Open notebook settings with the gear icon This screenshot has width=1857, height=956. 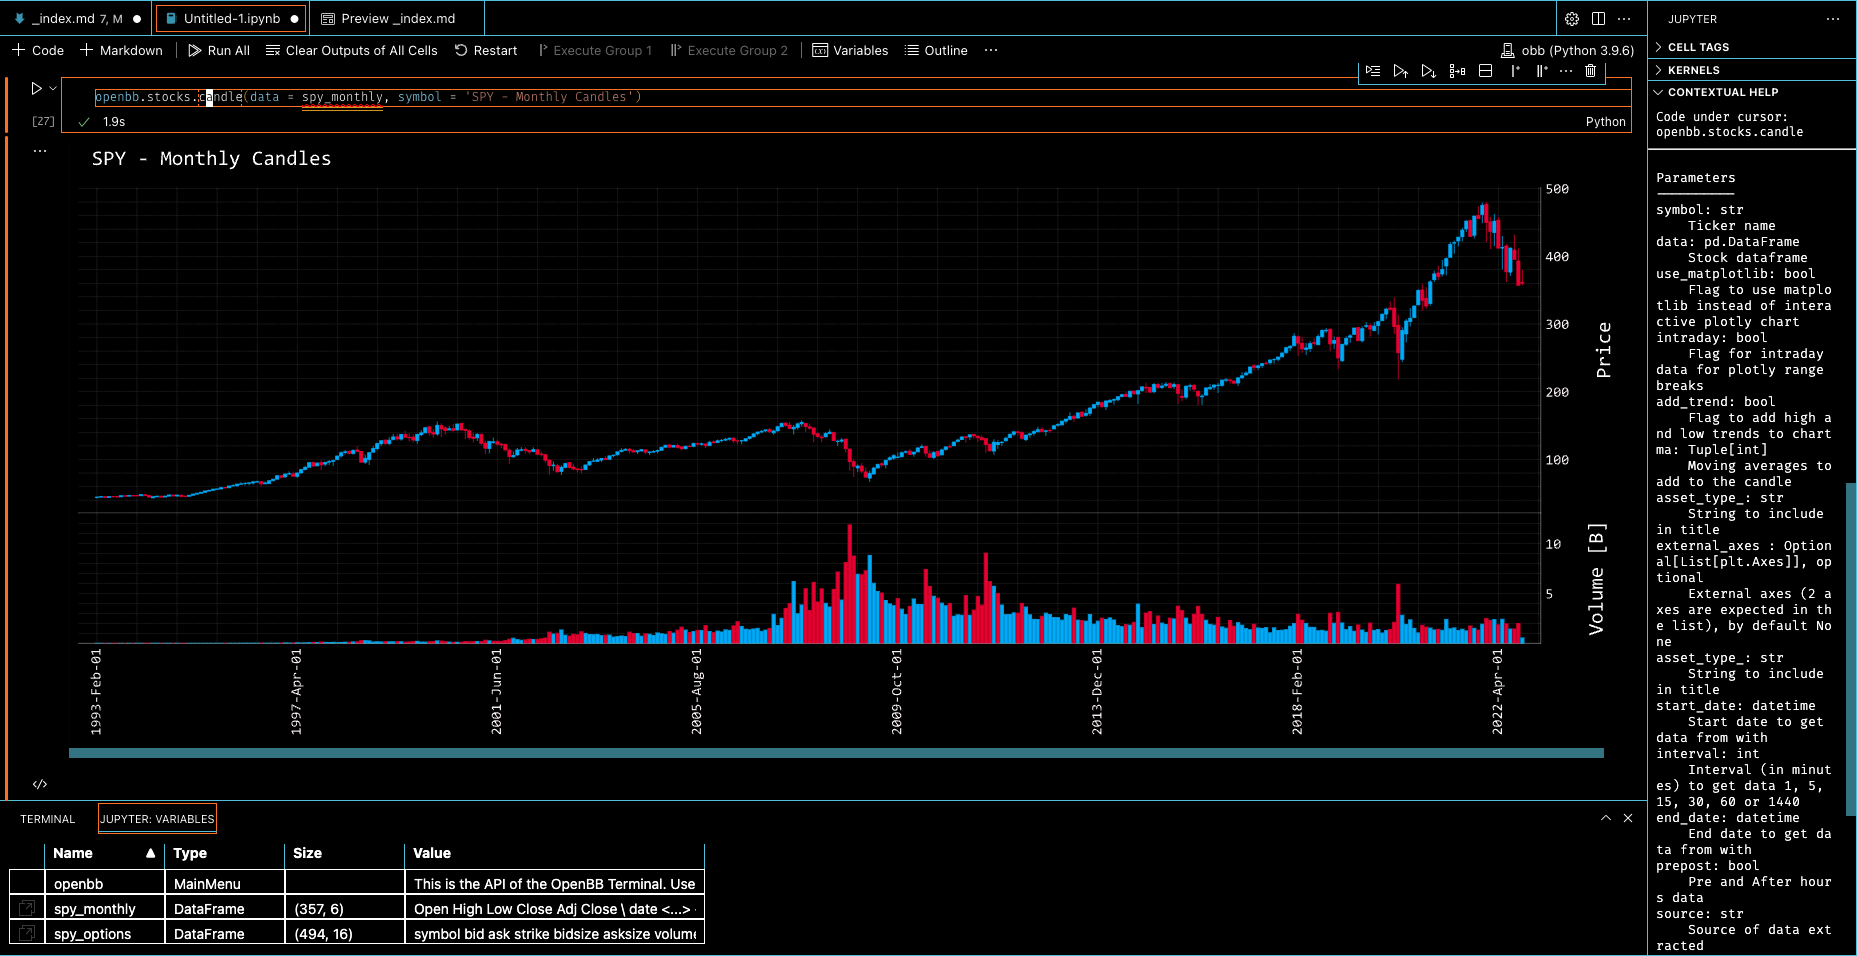pos(1572,19)
